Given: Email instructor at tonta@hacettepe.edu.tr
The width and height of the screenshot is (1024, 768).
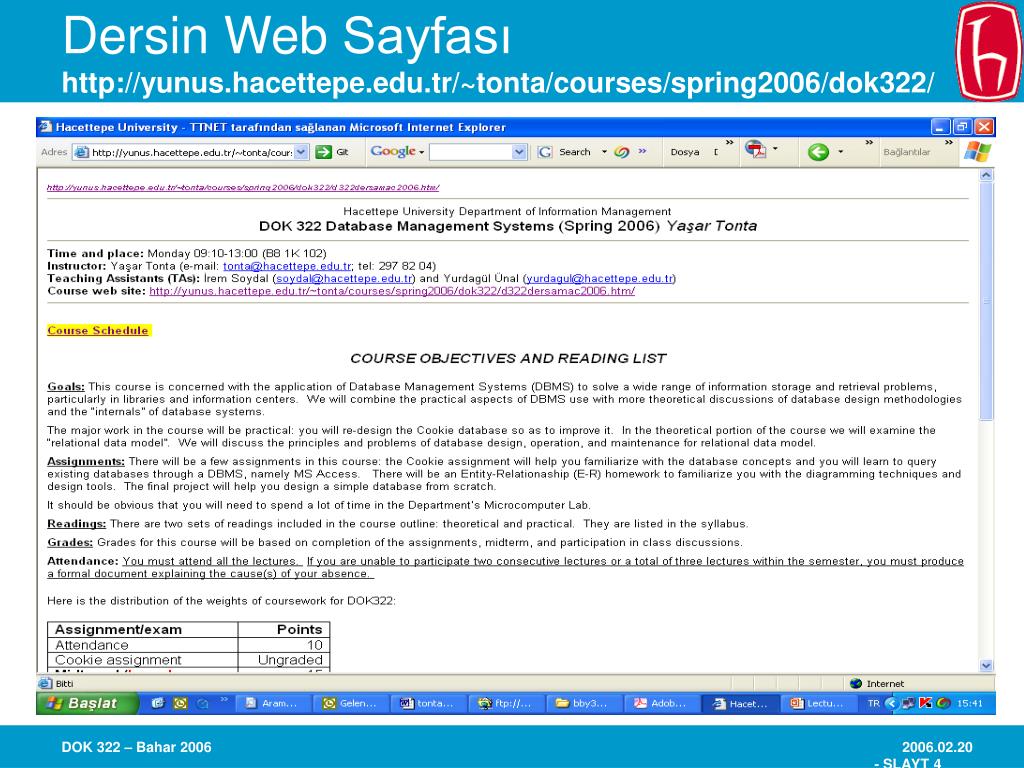Looking at the screenshot, I should tap(287, 266).
